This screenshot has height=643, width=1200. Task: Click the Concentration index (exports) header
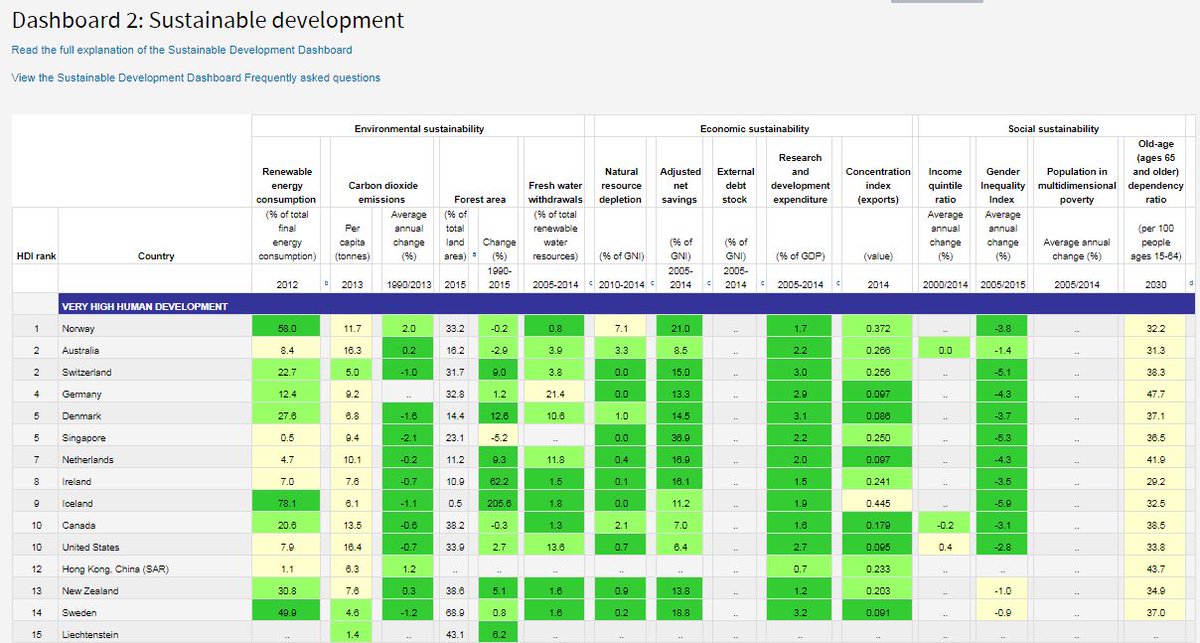878,179
